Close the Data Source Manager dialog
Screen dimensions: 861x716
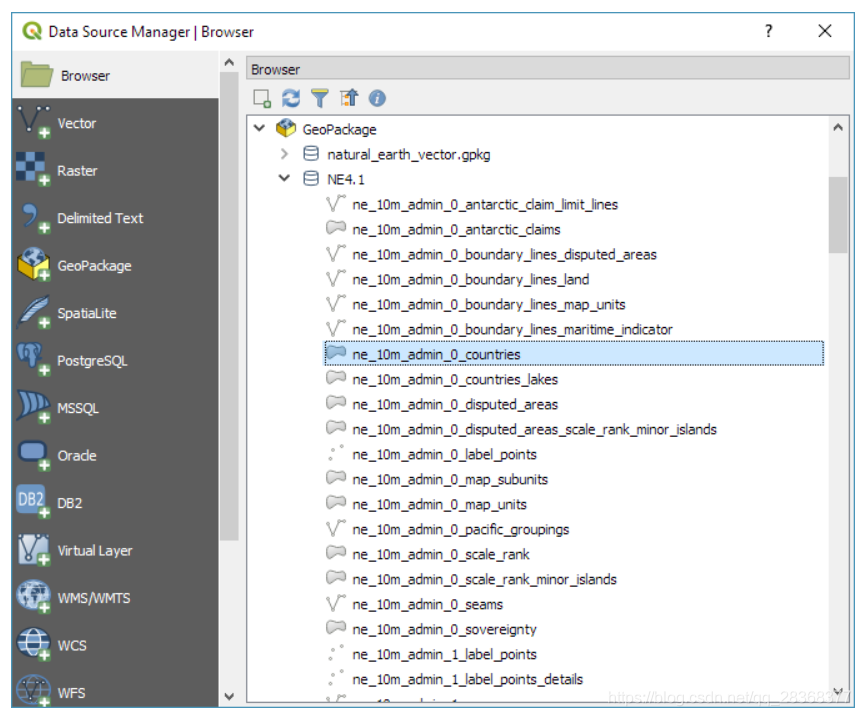[825, 31]
